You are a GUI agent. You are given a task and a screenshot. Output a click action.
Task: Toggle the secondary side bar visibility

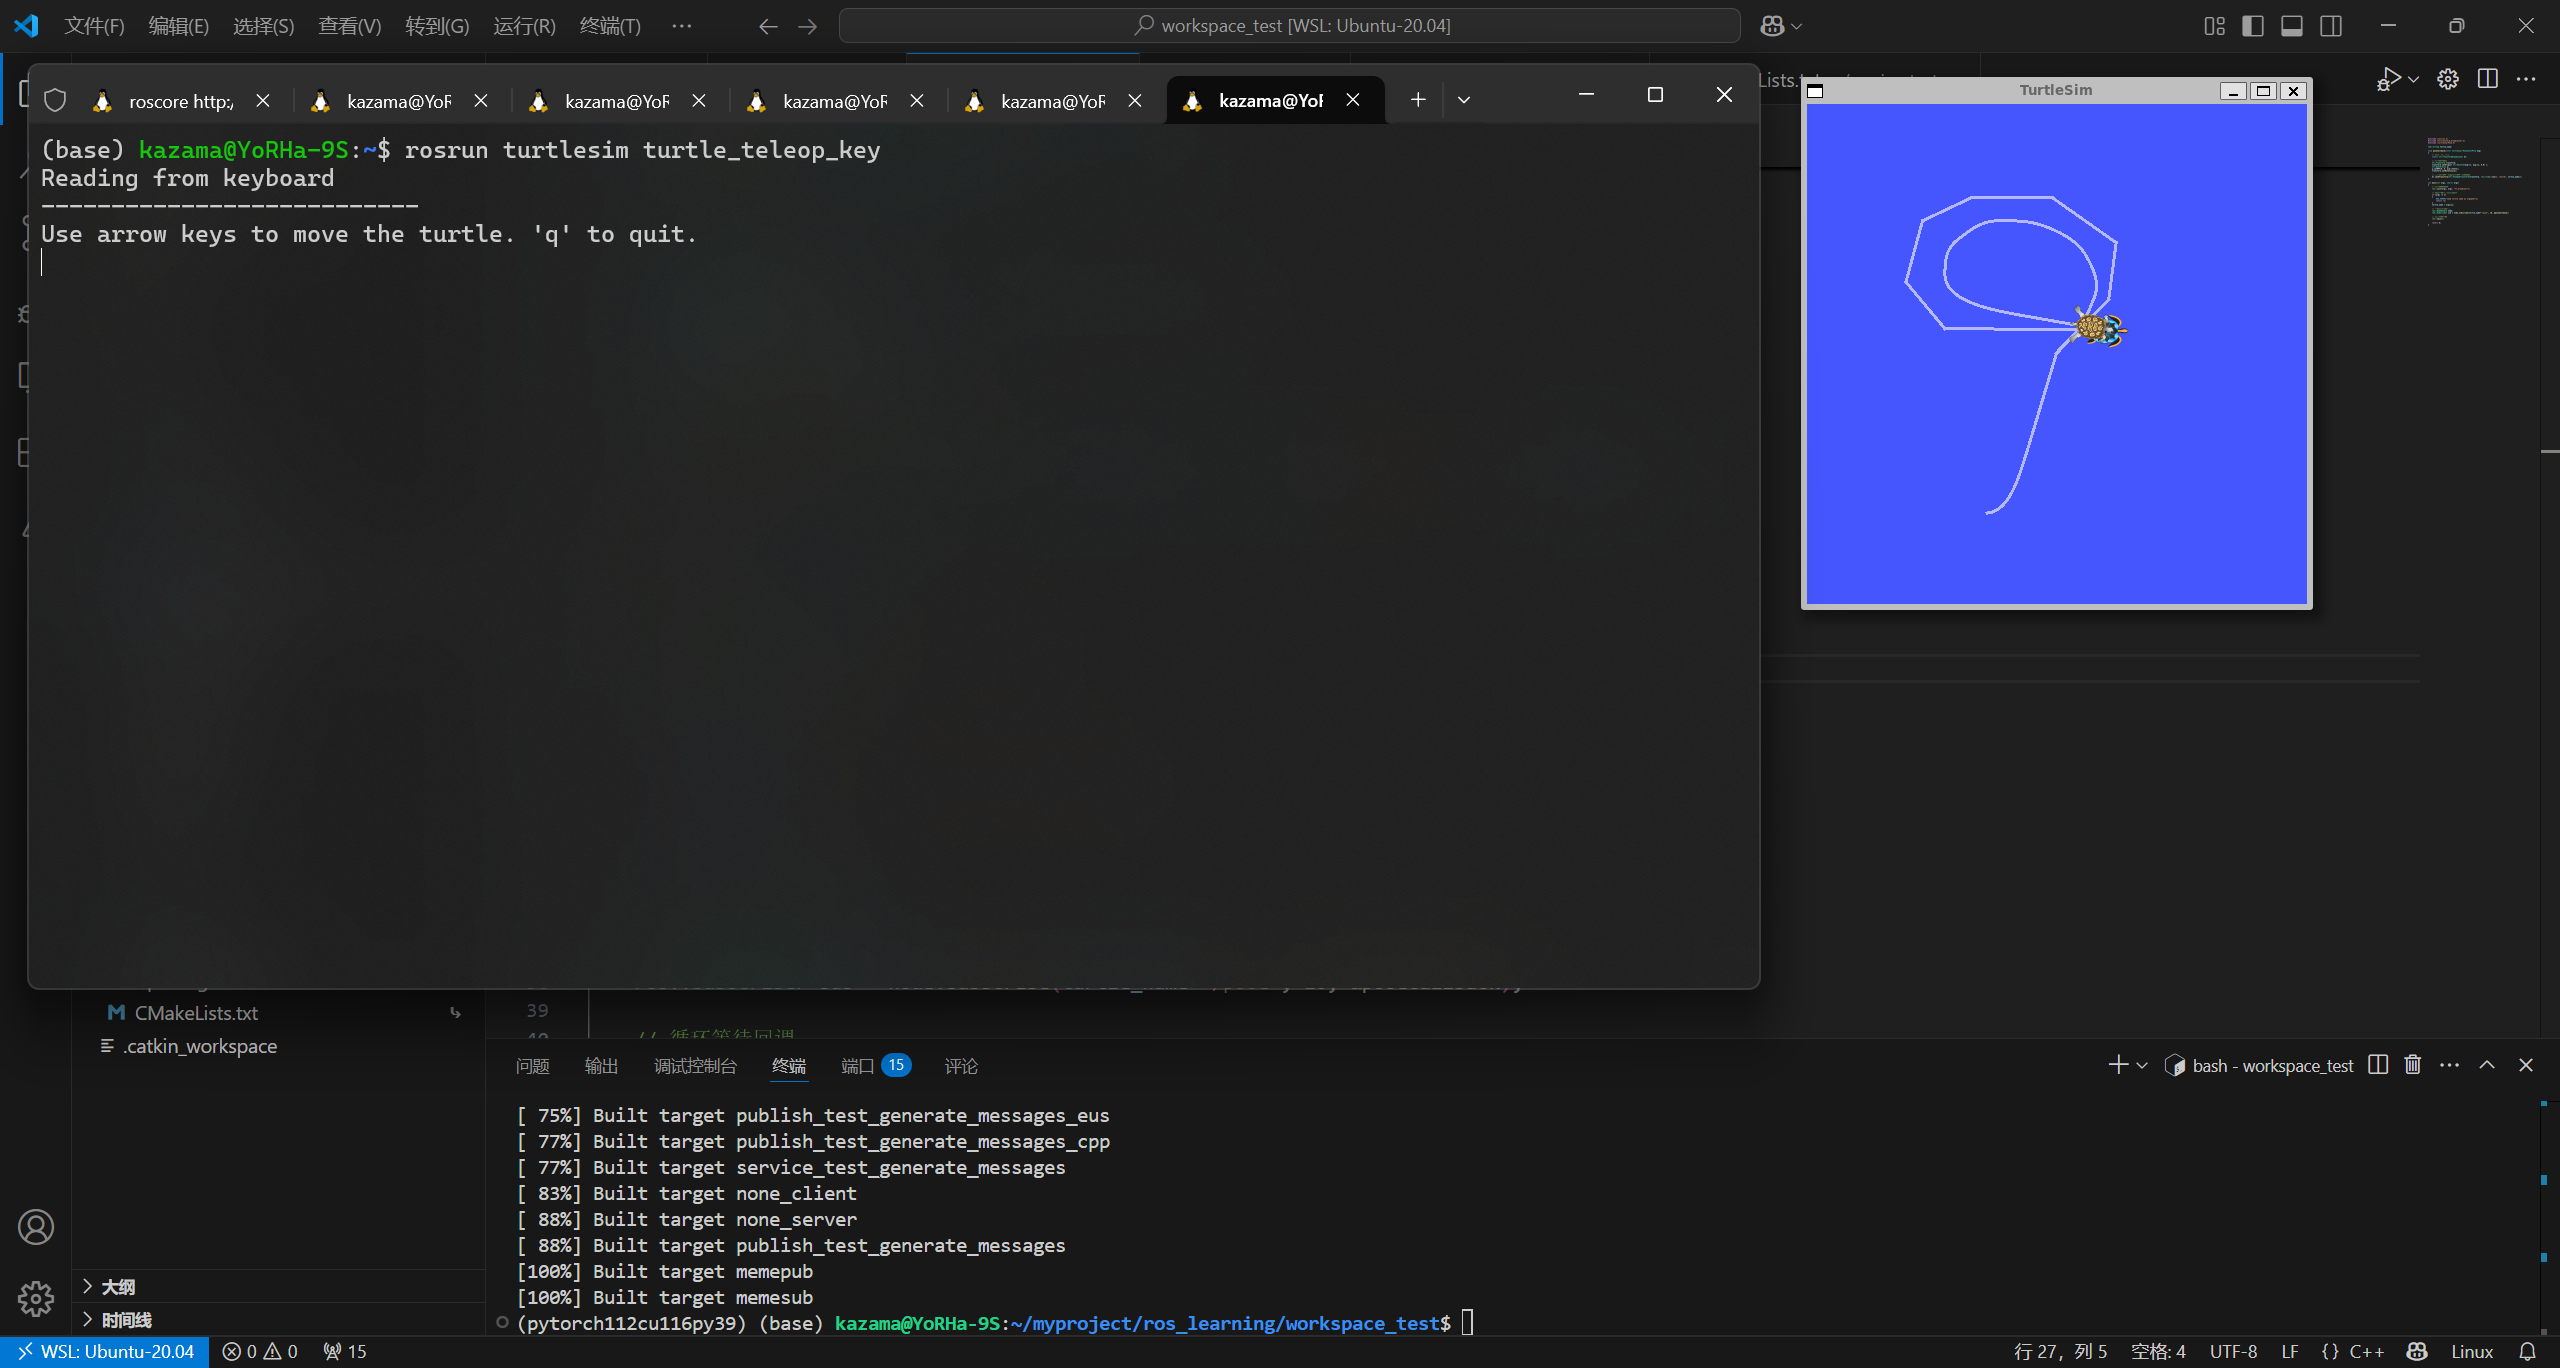2331,26
